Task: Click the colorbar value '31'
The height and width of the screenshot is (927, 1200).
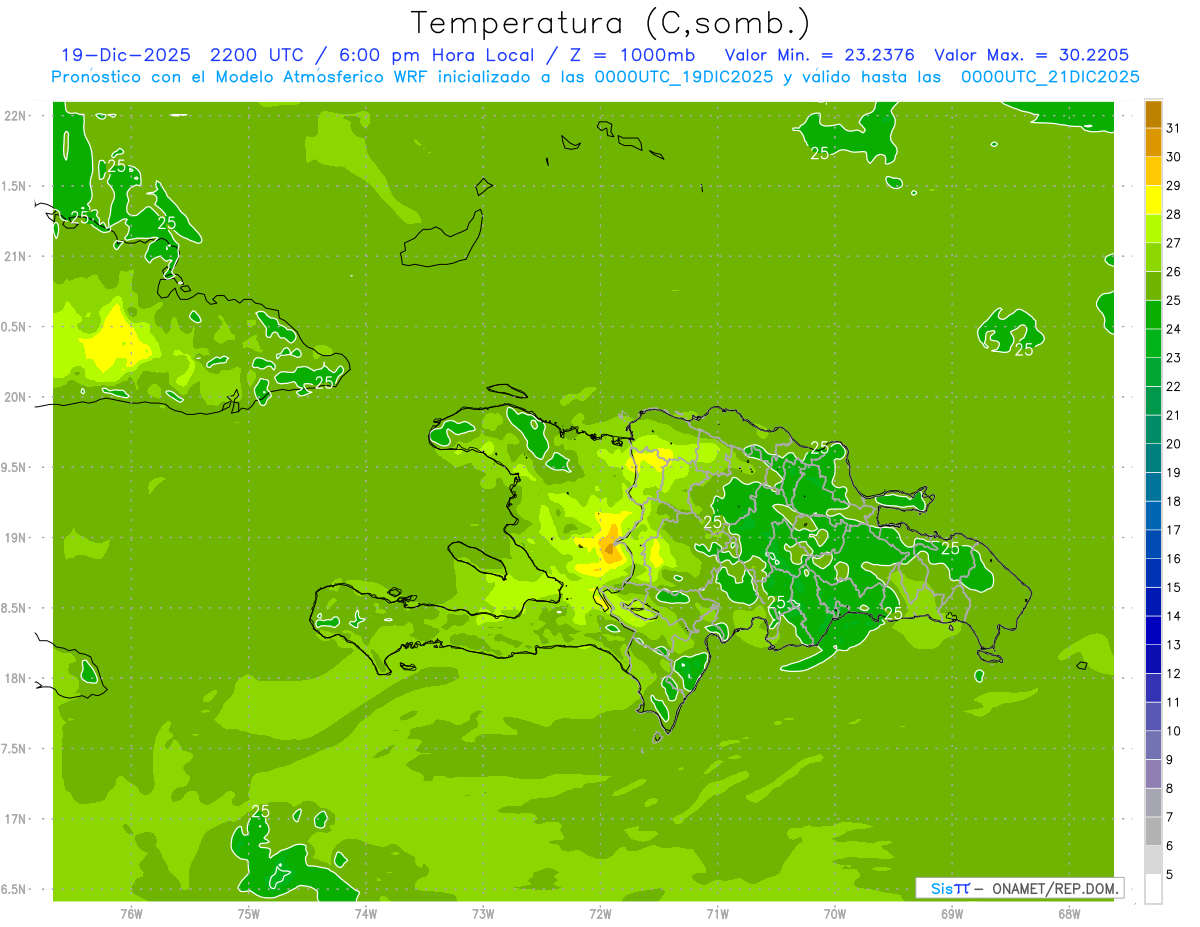Action: coord(1174,128)
